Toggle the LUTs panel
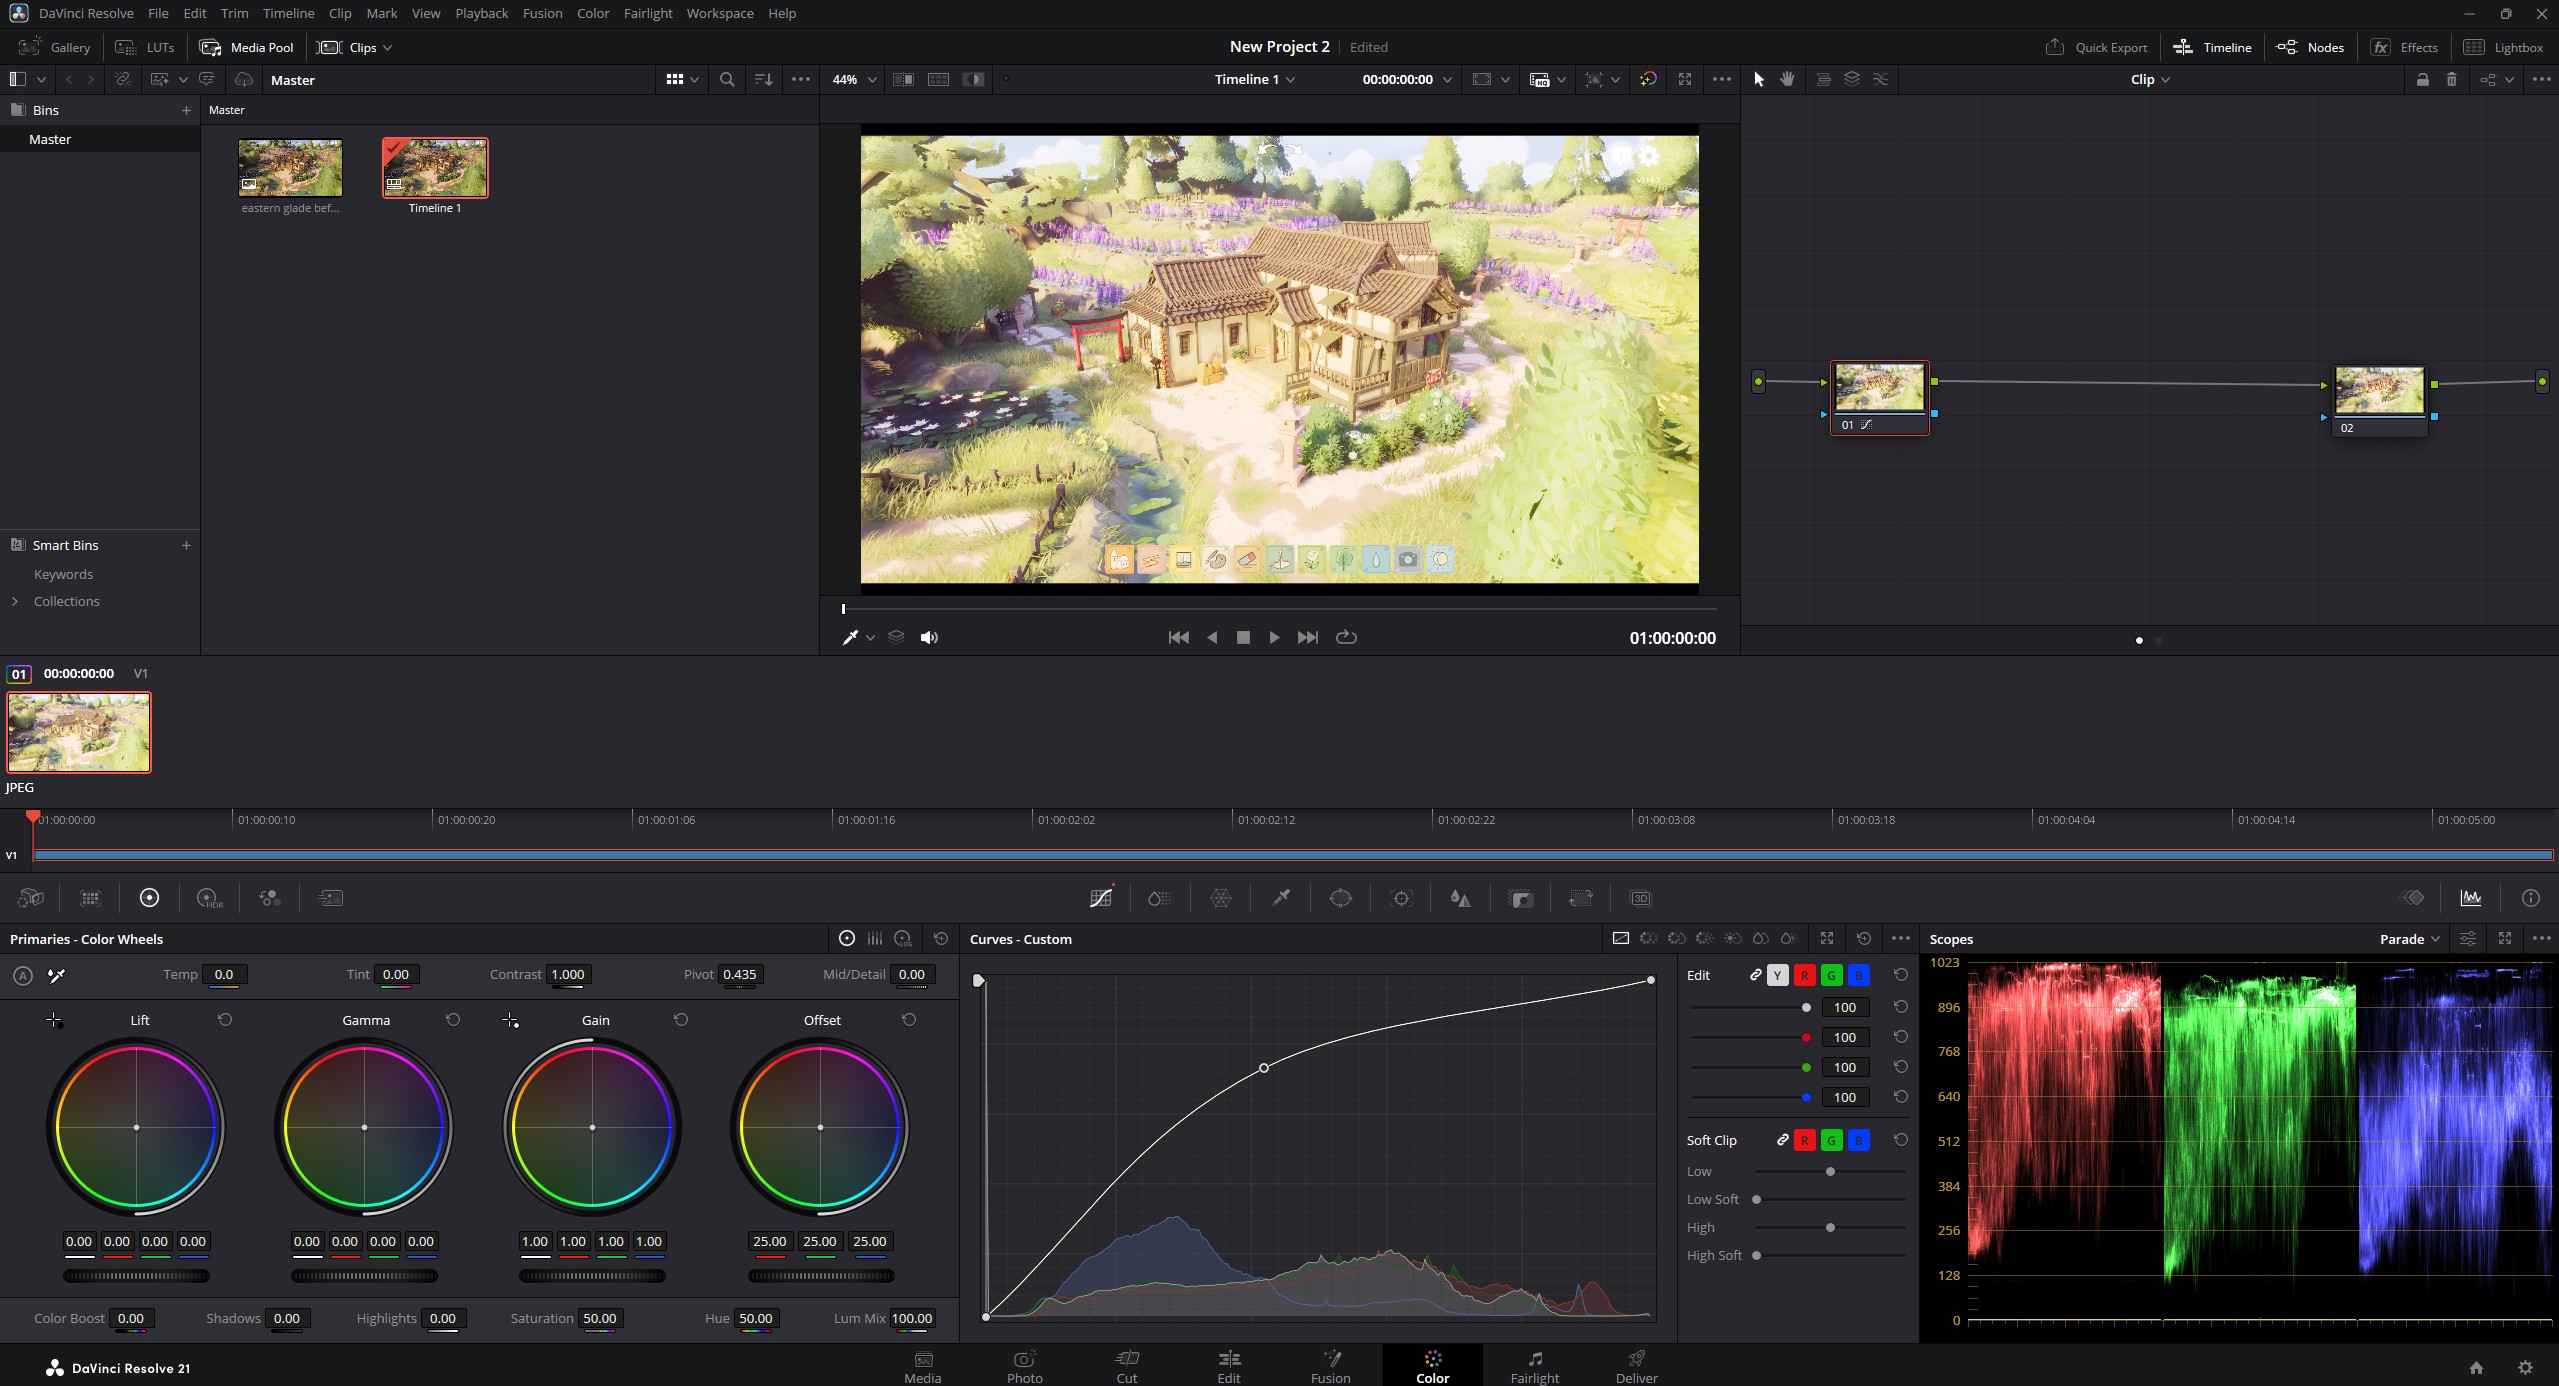This screenshot has height=1386, width=2559. [145, 47]
